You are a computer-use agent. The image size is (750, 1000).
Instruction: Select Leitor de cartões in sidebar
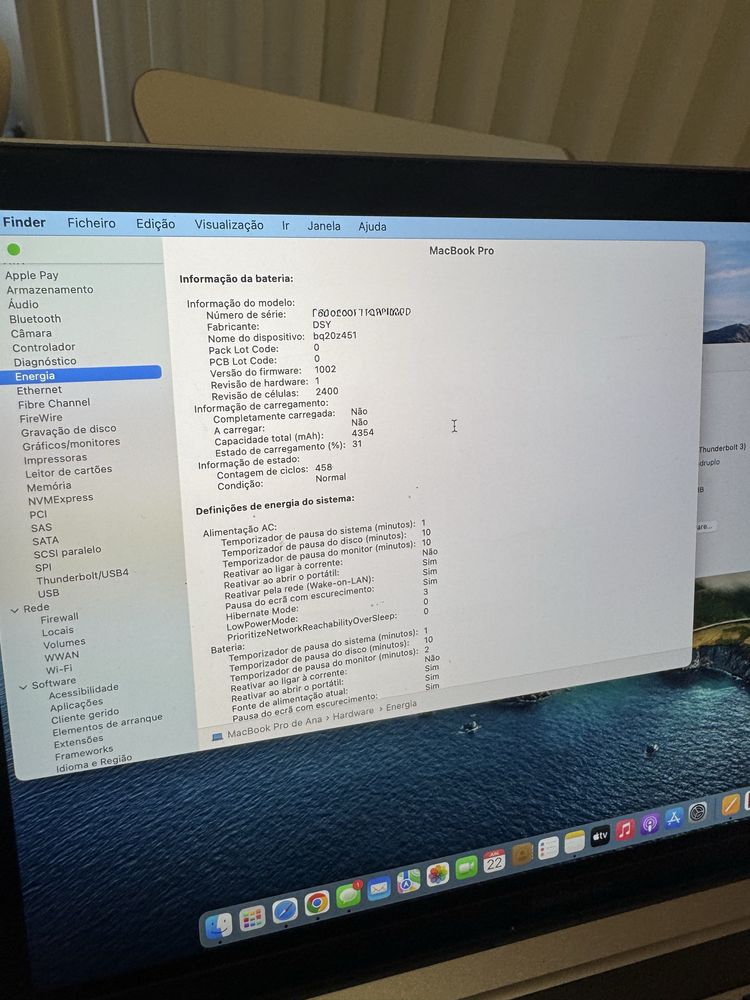tap(68, 471)
